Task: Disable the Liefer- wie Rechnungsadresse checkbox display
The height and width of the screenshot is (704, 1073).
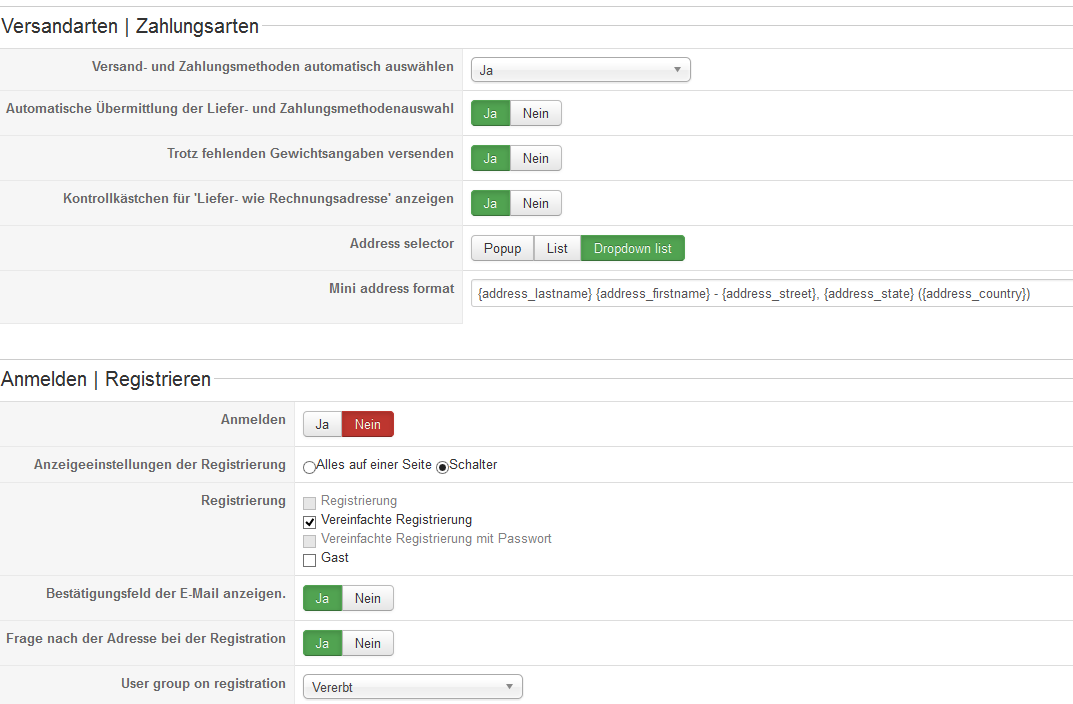Action: point(535,204)
